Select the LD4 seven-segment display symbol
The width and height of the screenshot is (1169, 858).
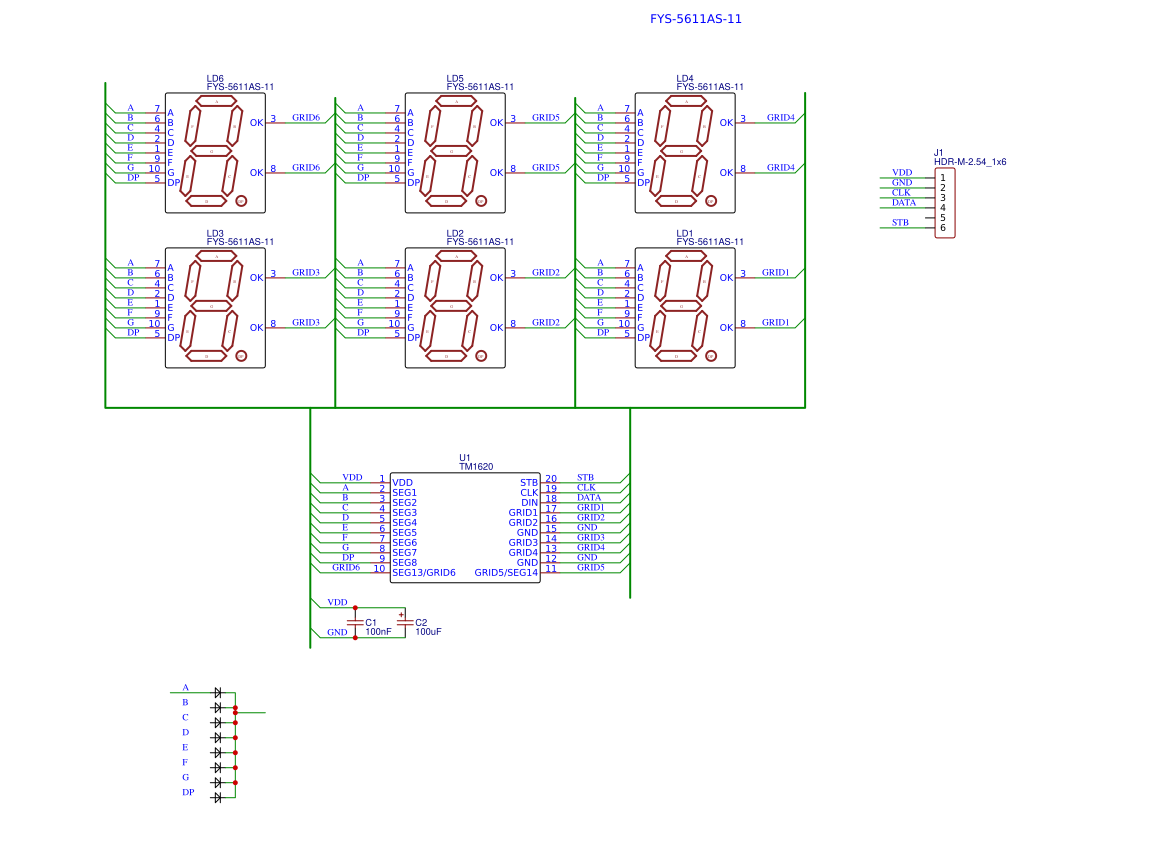click(686, 153)
